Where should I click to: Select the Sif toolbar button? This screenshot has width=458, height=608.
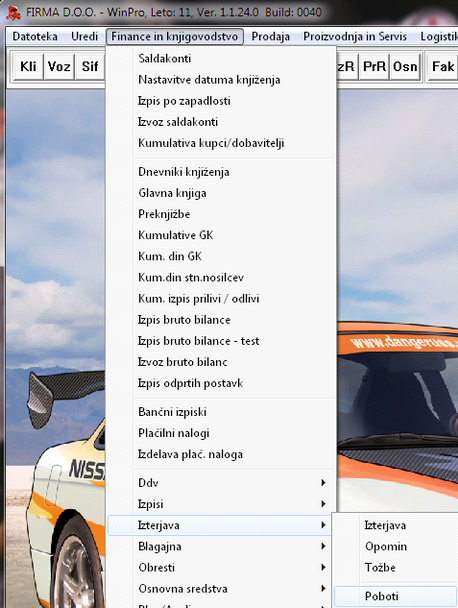pyautogui.click(x=90, y=67)
